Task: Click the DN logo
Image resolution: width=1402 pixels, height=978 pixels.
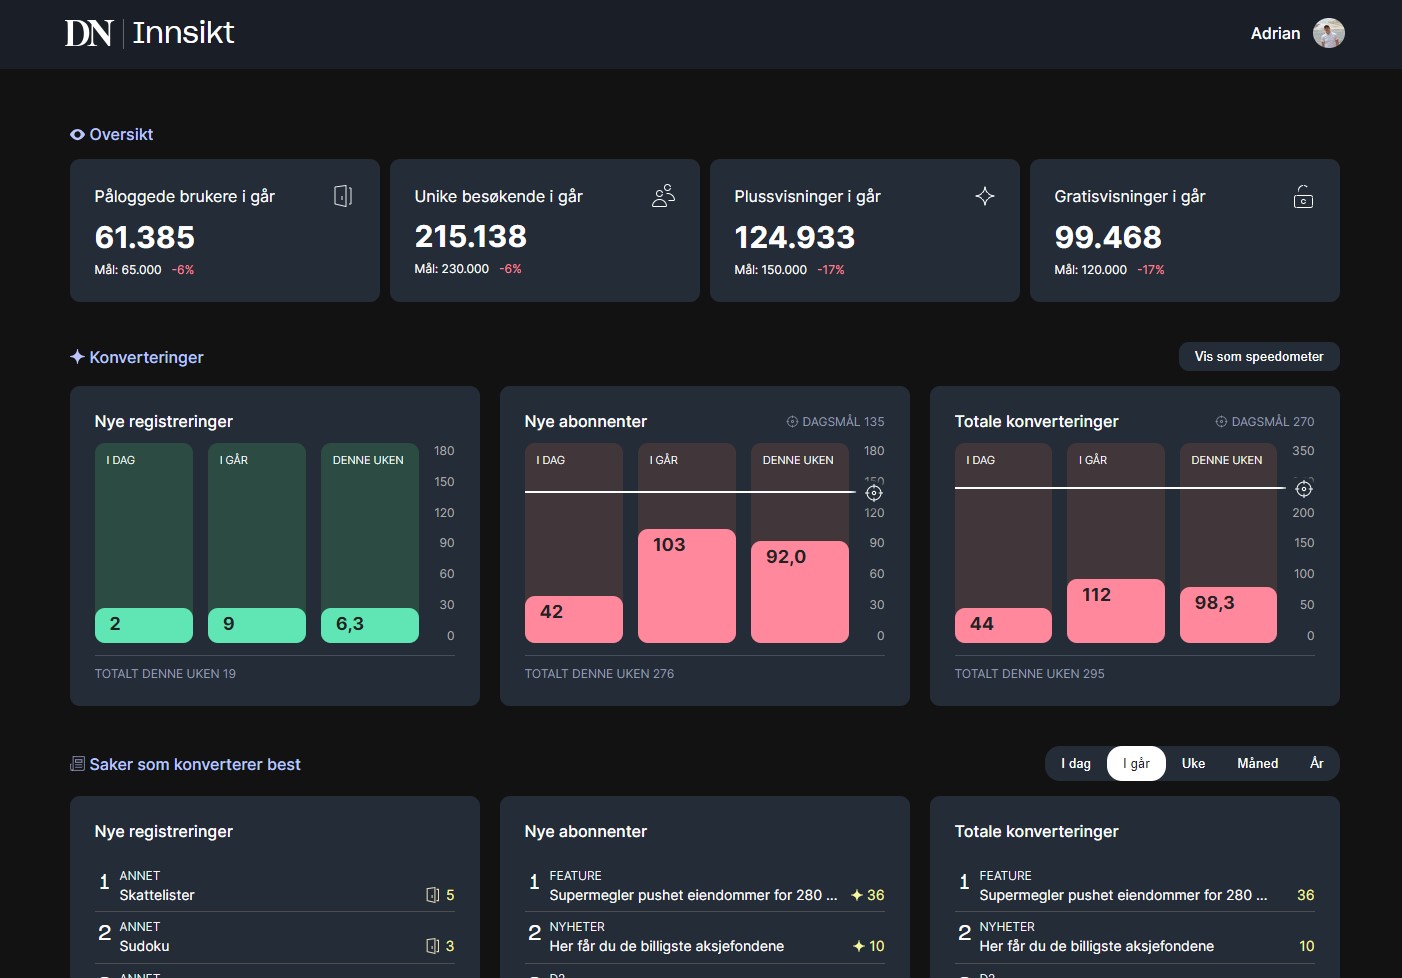Action: 88,33
